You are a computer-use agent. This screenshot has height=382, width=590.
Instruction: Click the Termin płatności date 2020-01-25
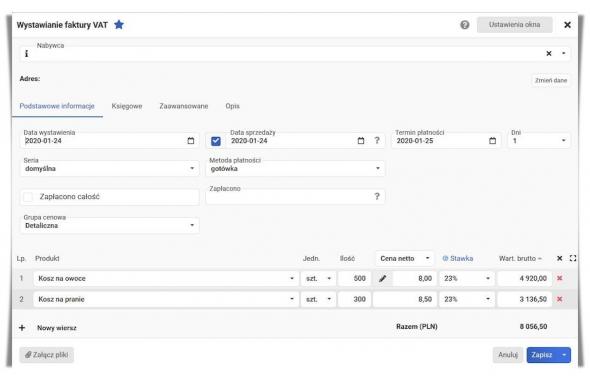(x=415, y=141)
